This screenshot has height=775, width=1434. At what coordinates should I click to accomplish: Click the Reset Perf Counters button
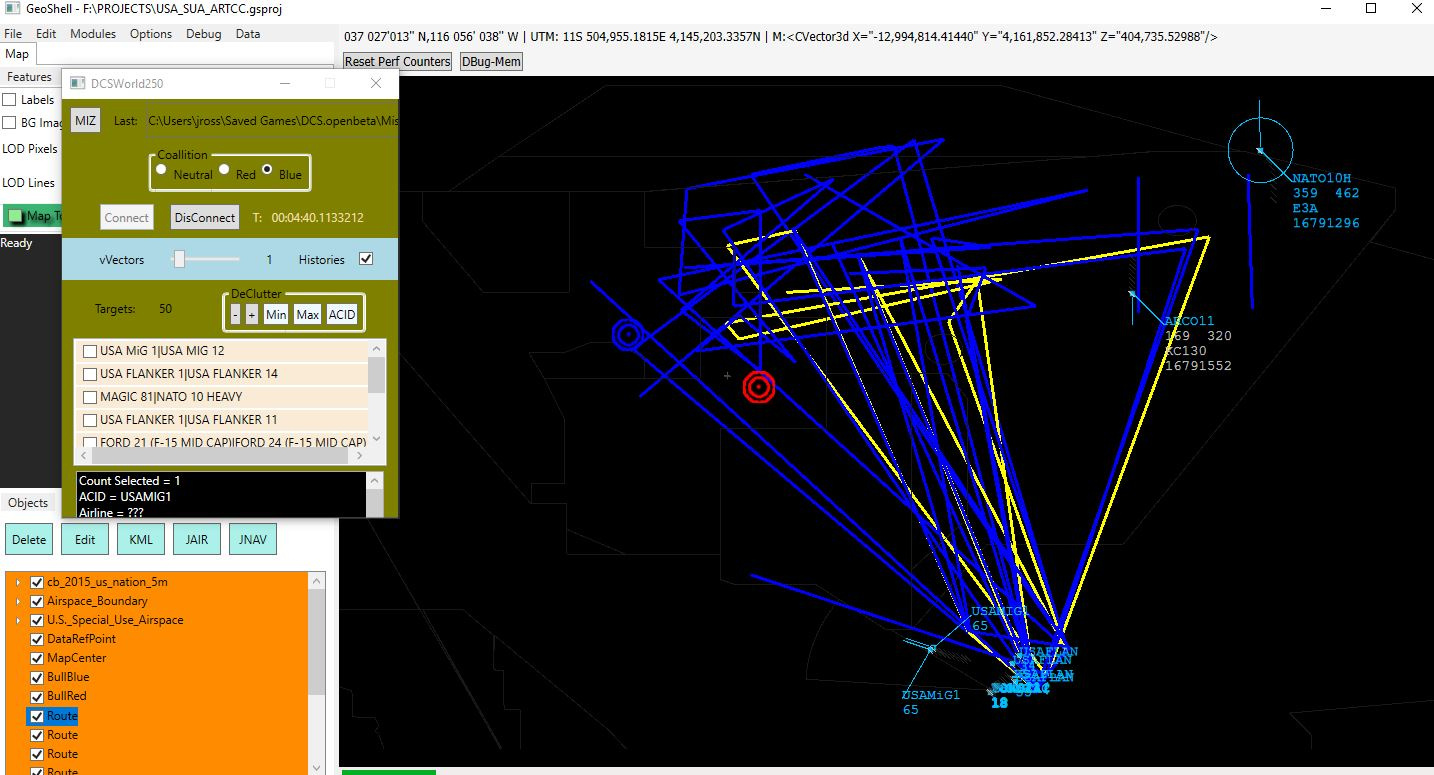(397, 62)
